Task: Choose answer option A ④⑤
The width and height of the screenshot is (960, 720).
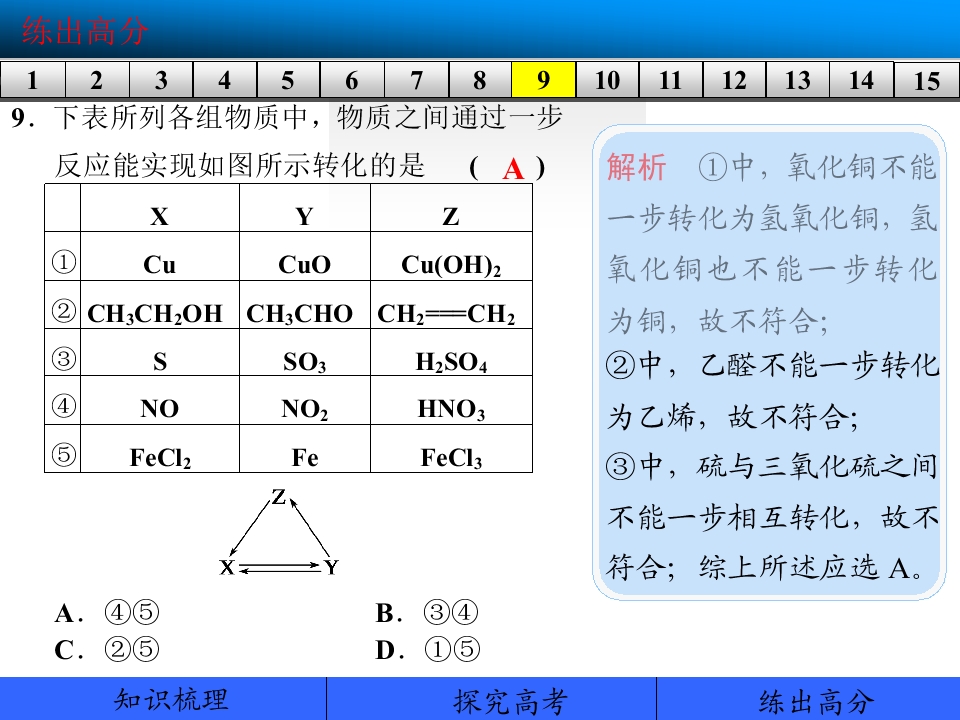Action: pyautogui.click(x=107, y=612)
